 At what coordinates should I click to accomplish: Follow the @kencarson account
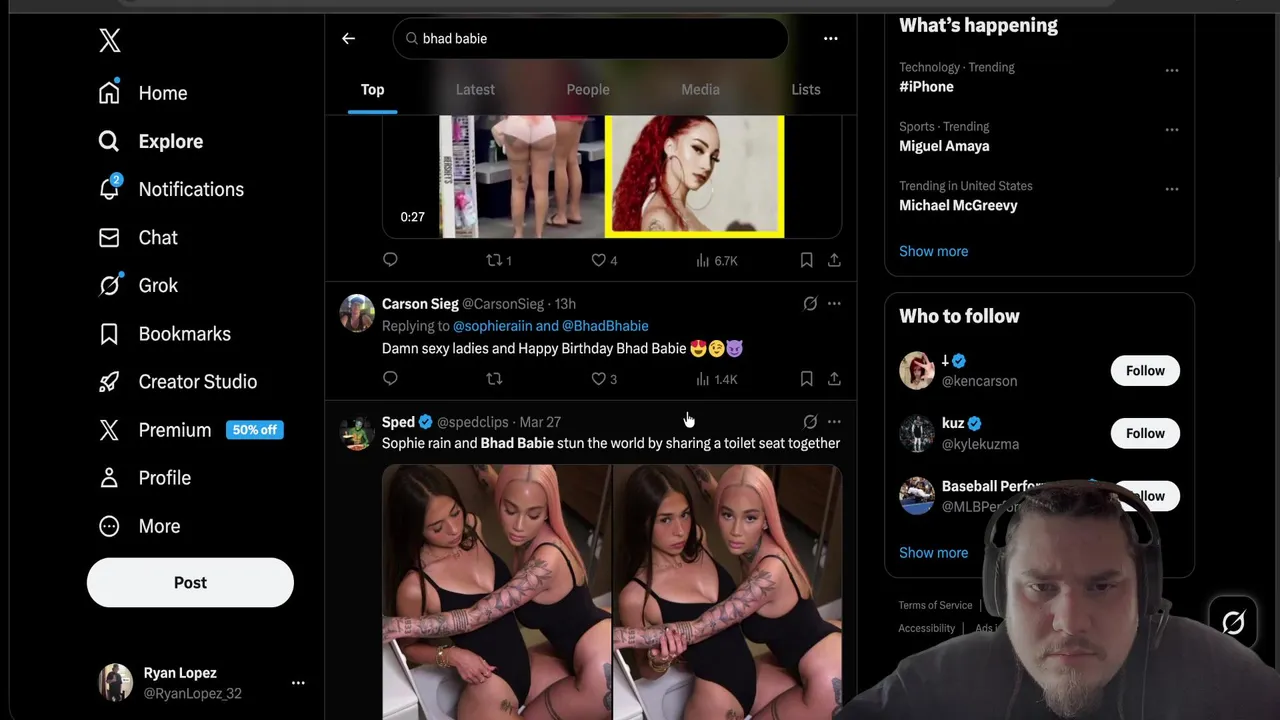point(1145,371)
